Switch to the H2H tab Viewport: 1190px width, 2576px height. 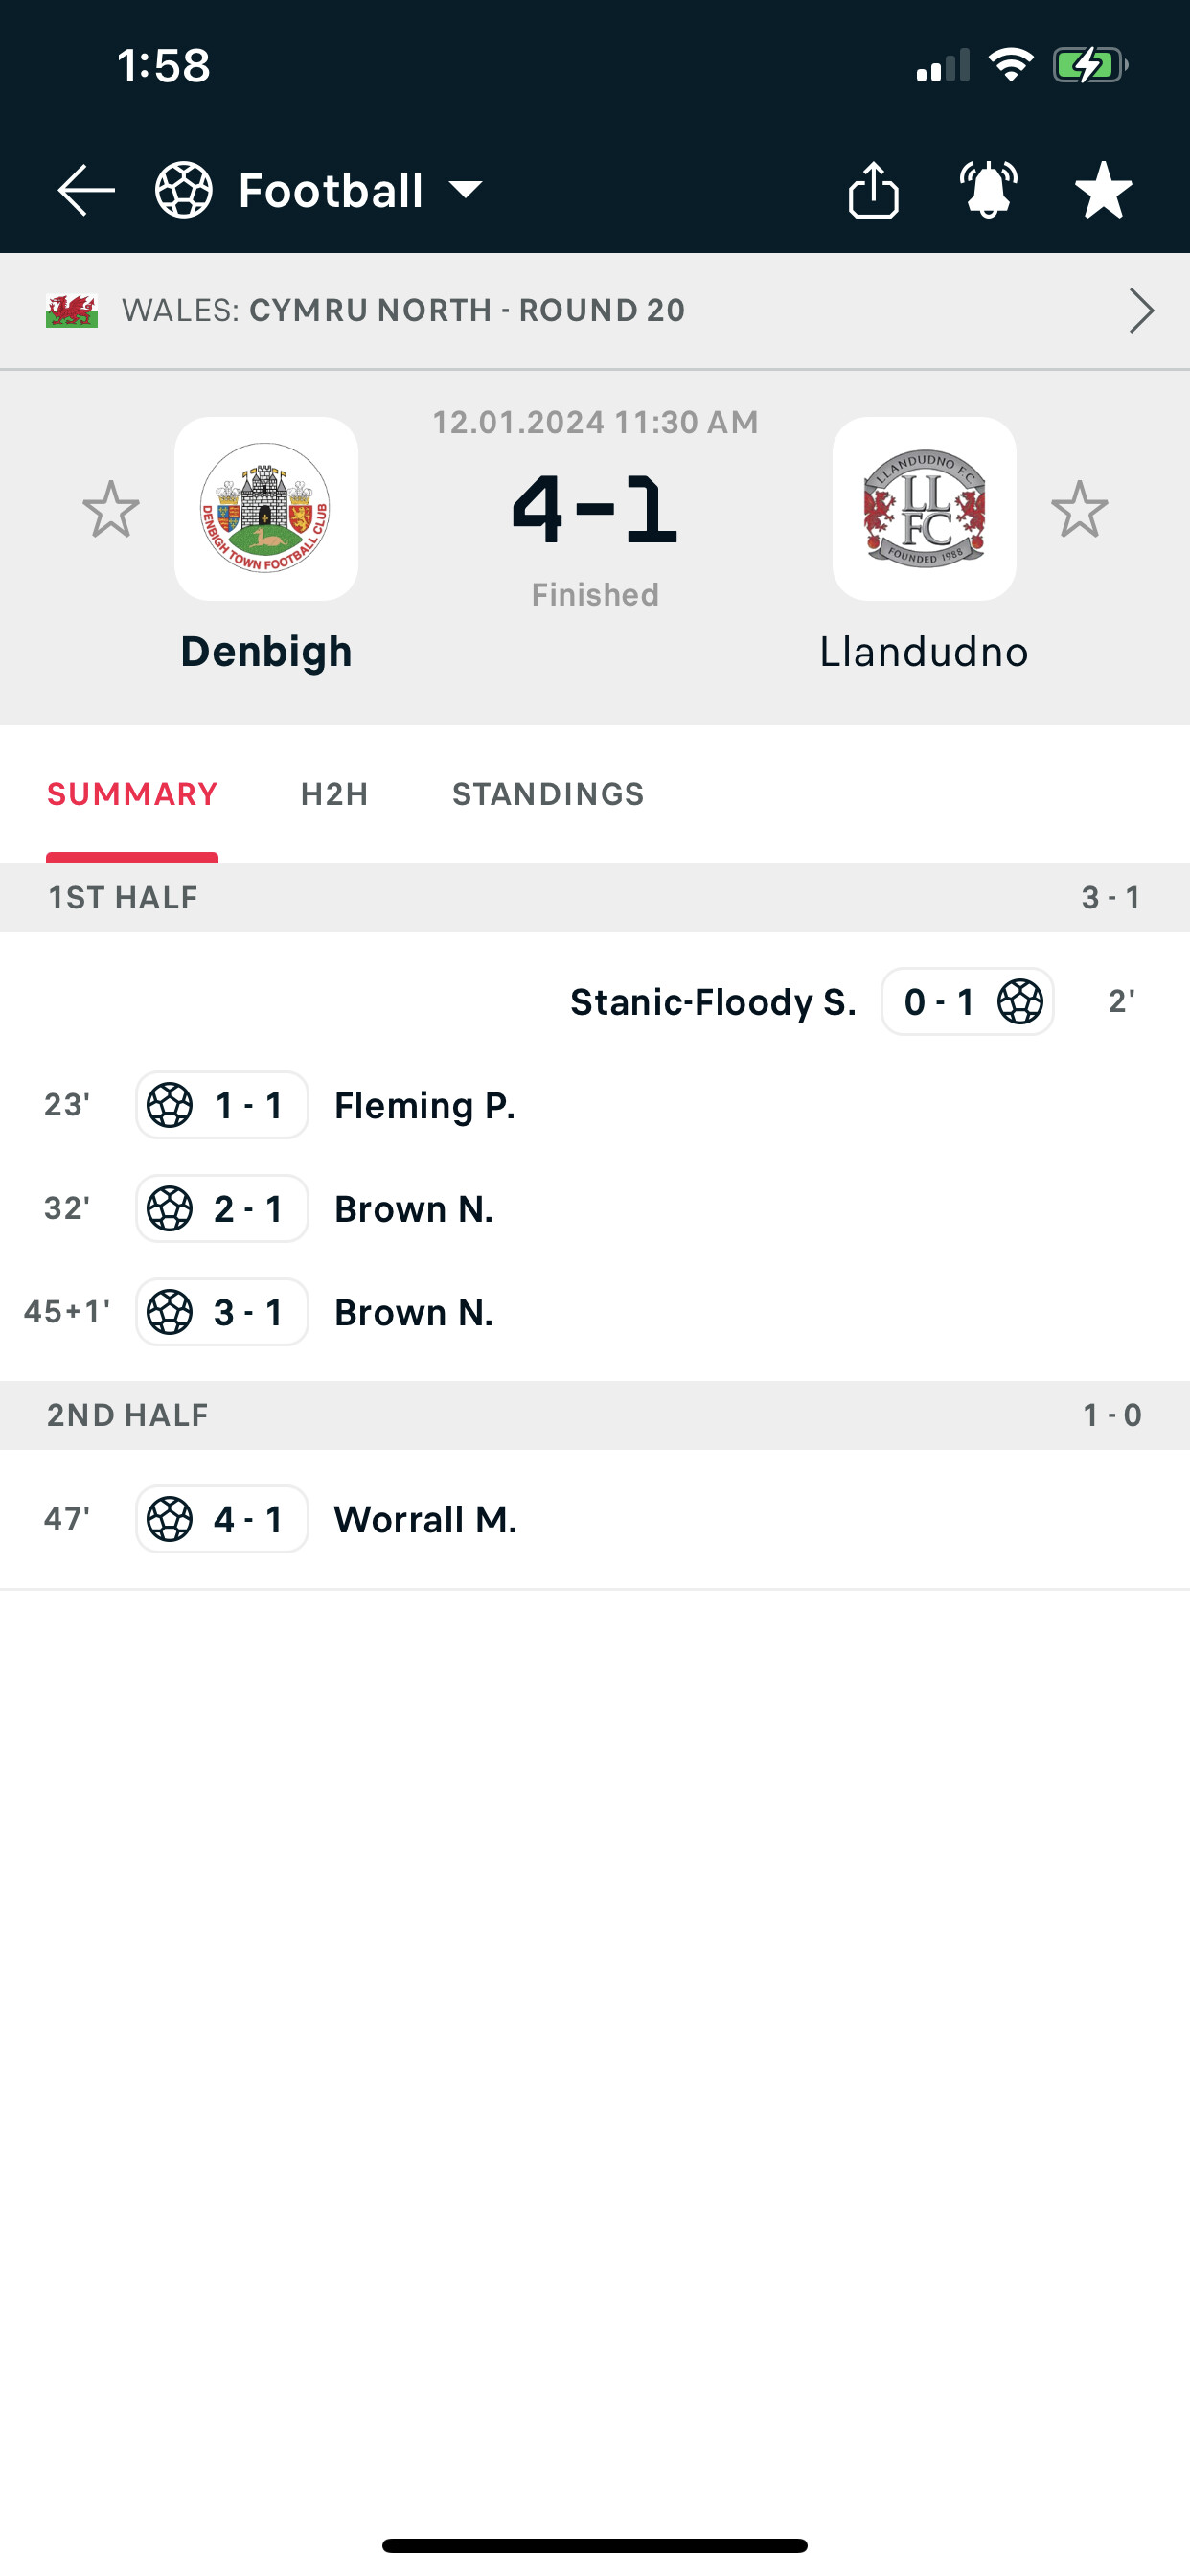334,794
